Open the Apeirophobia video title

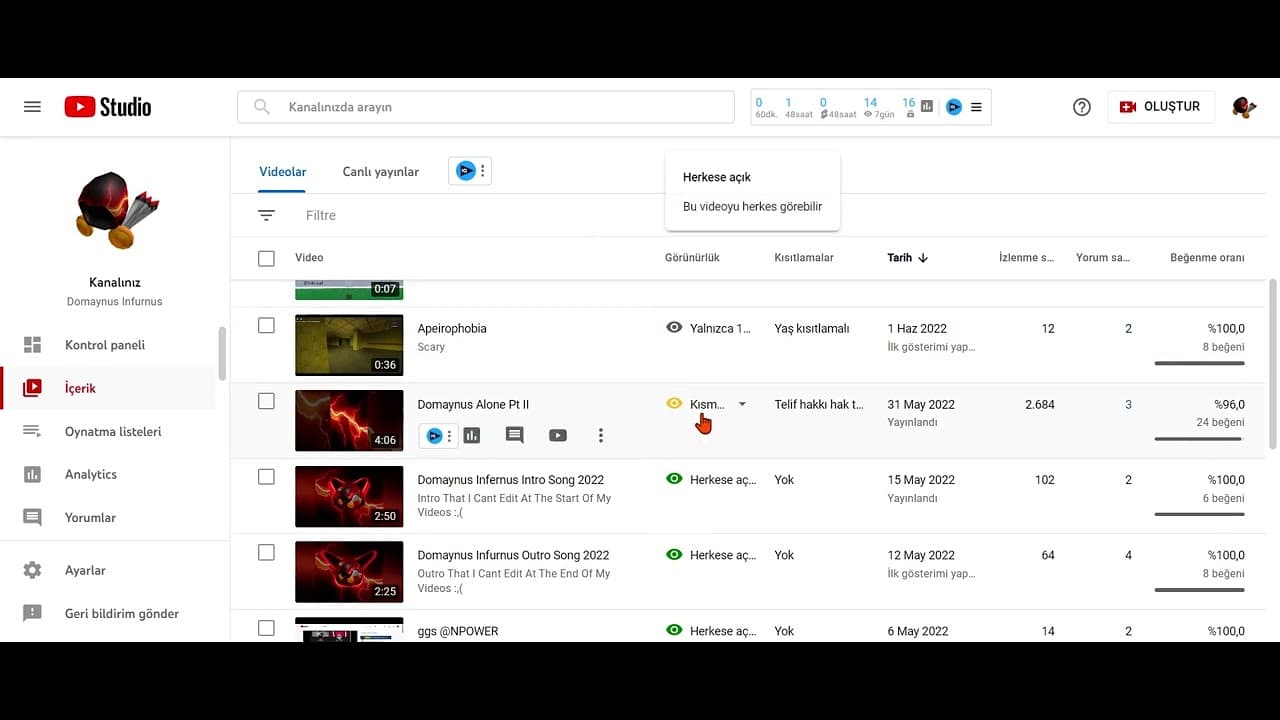452,329
